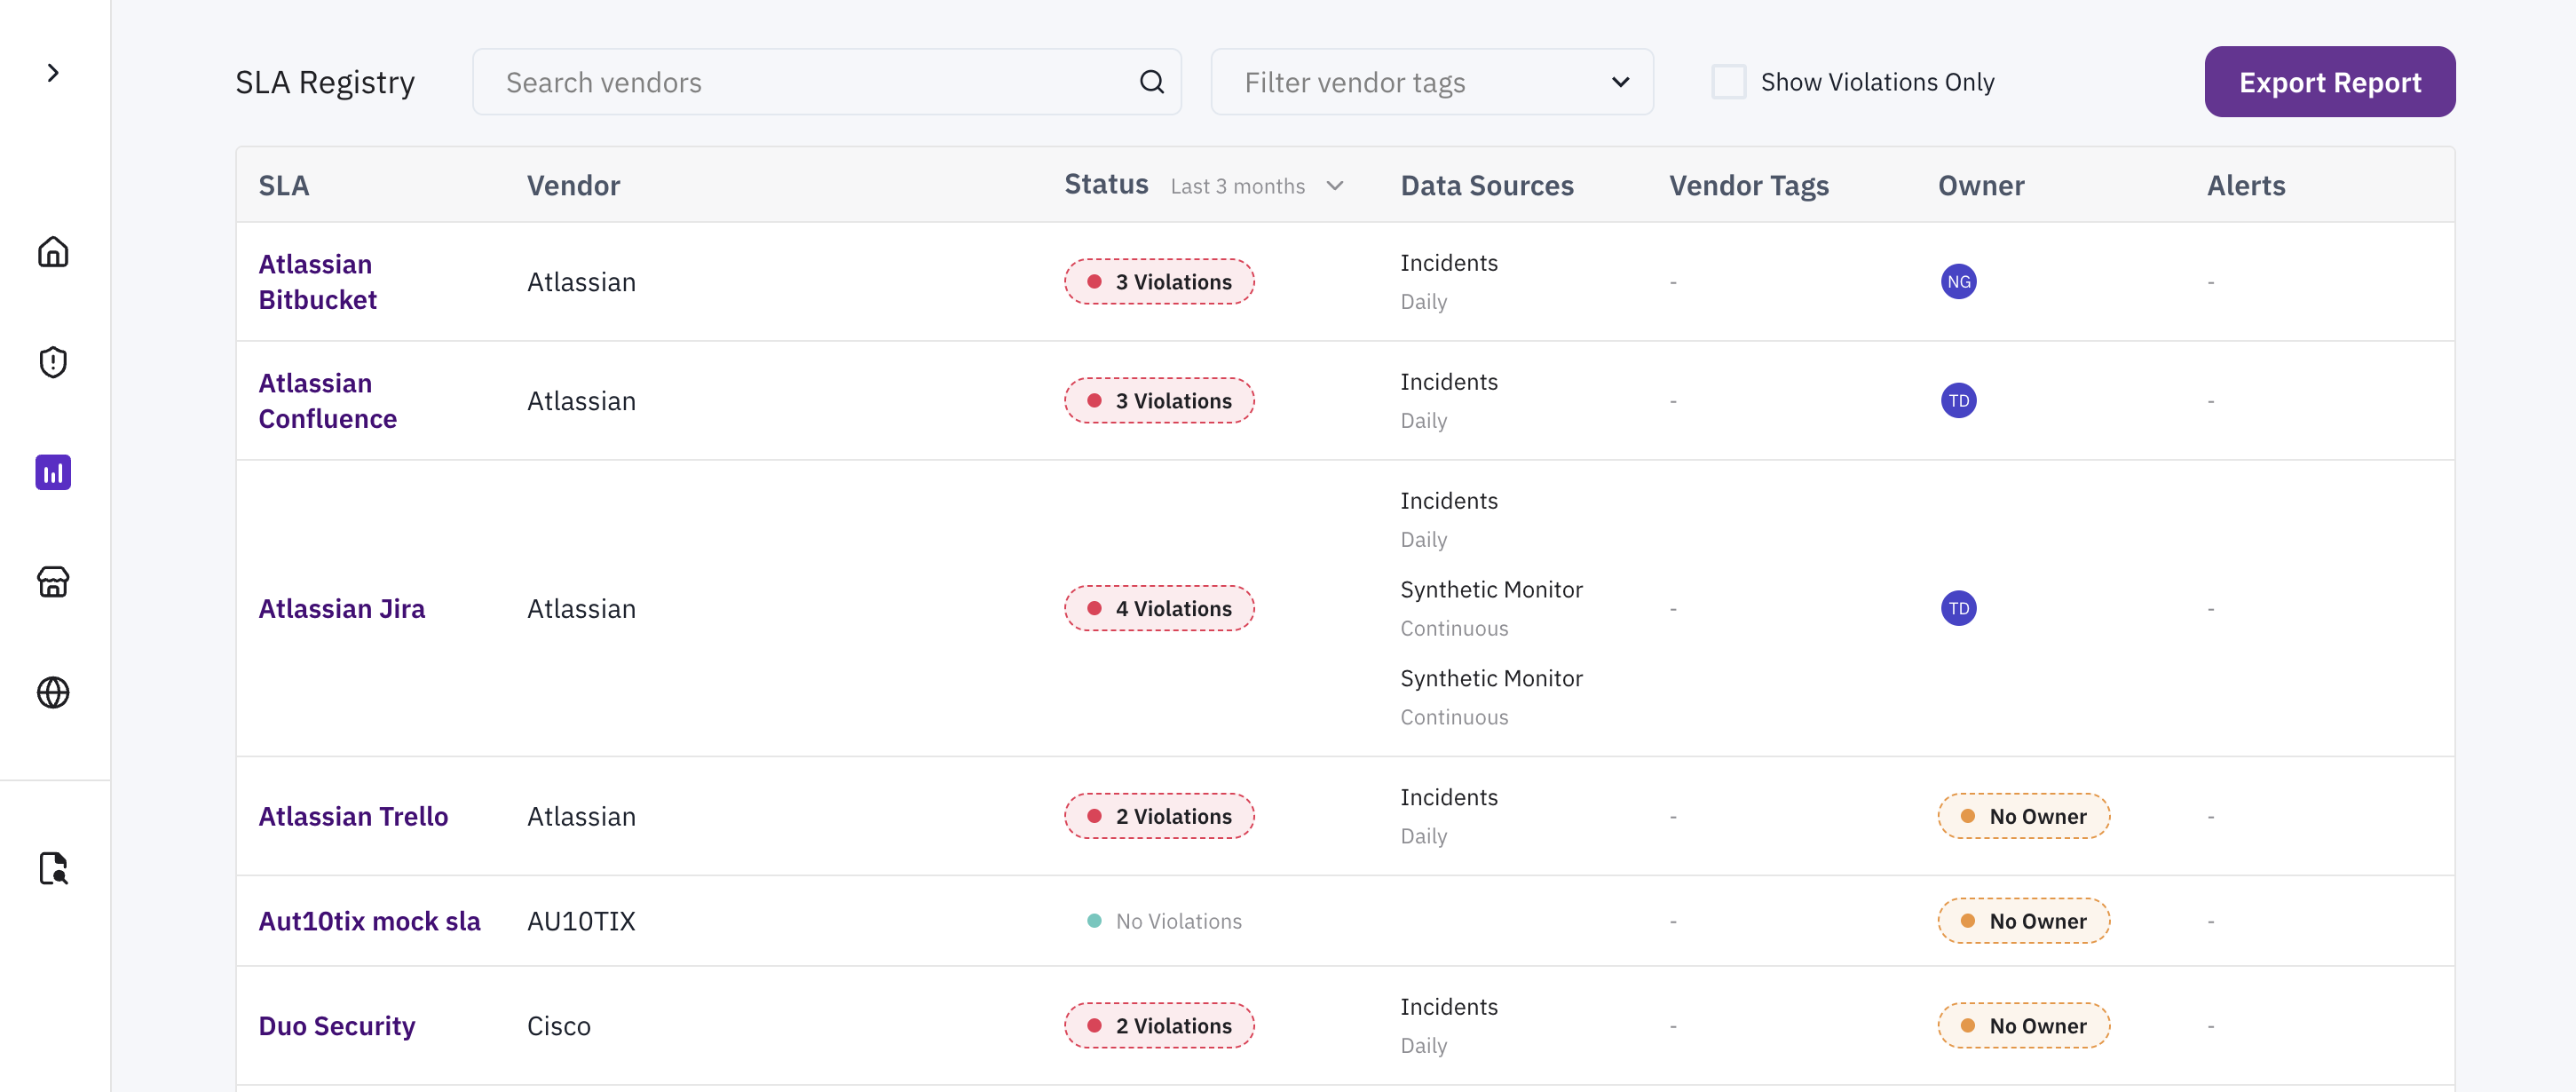The height and width of the screenshot is (1092, 2576).
Task: Open the Aut10tix mock sla link
Action: tap(369, 921)
